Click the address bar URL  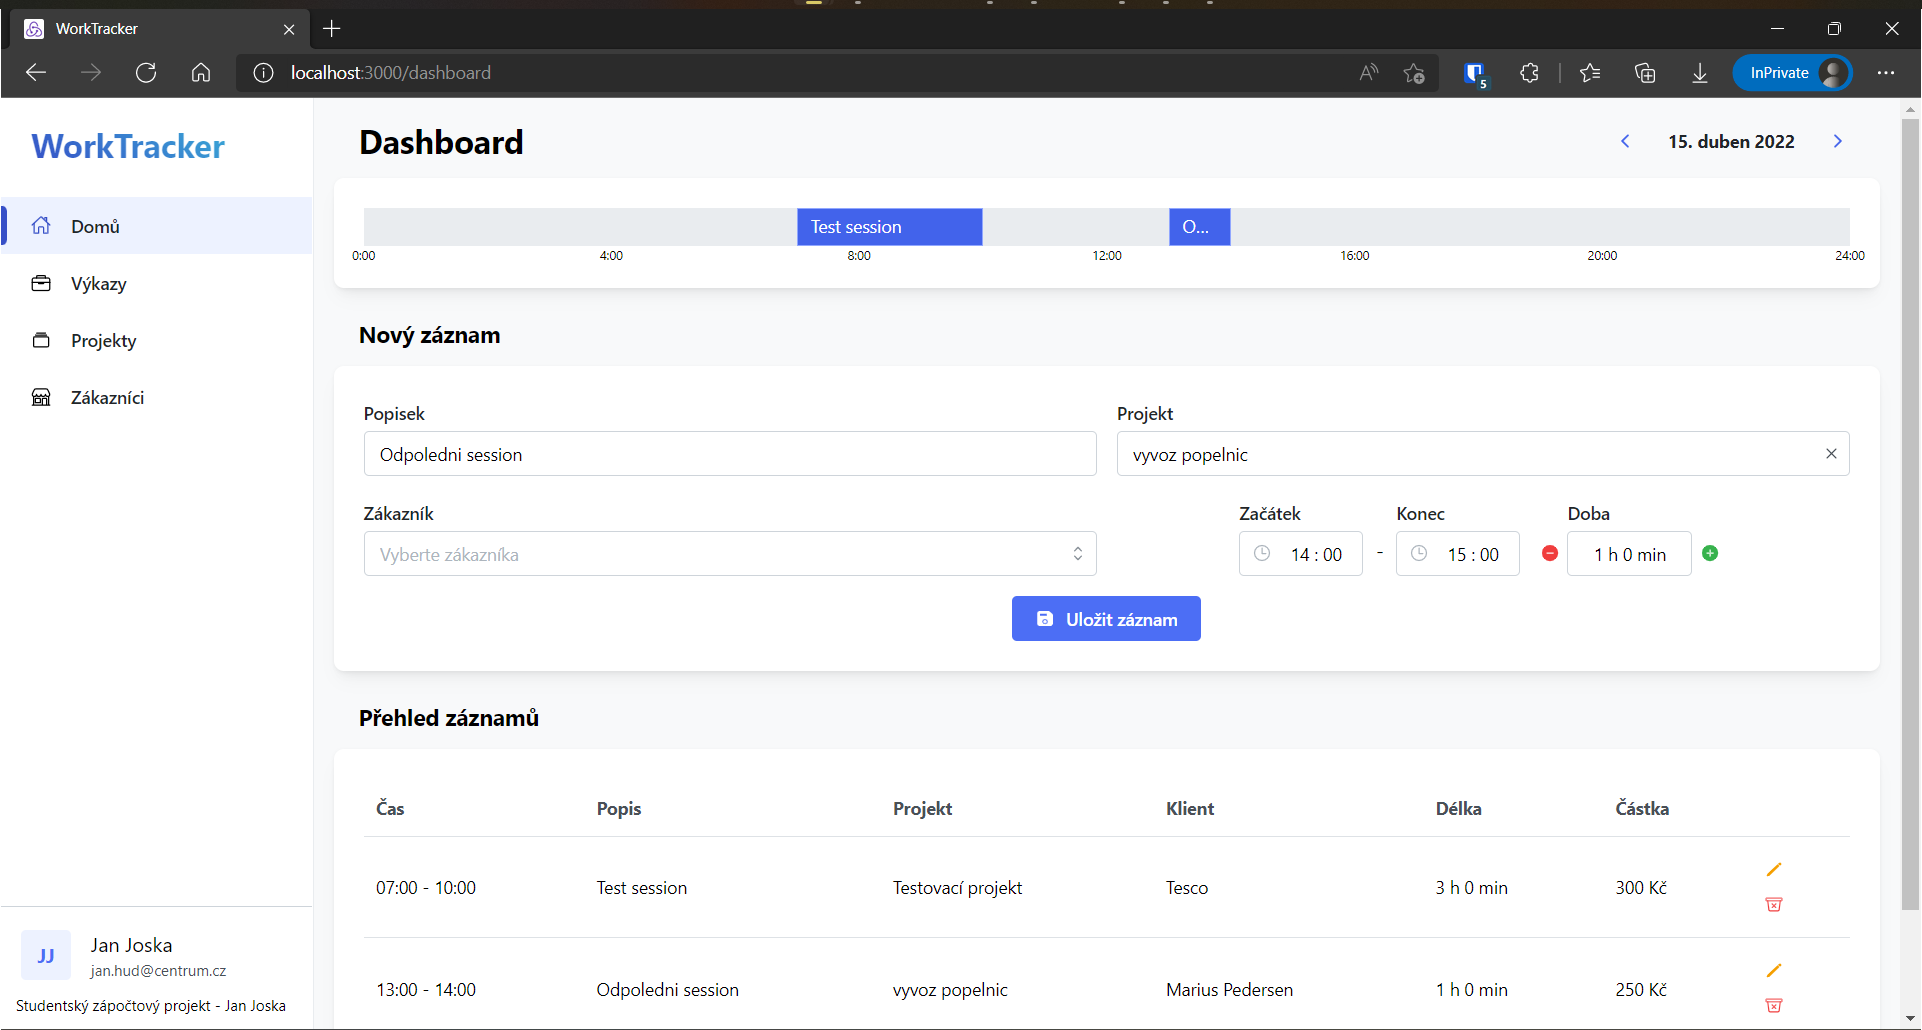tap(391, 72)
